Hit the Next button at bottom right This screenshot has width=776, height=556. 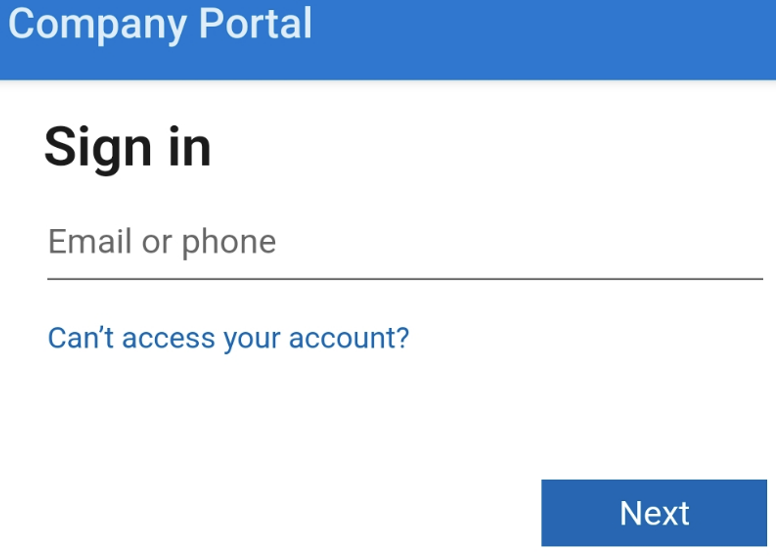pos(654,513)
